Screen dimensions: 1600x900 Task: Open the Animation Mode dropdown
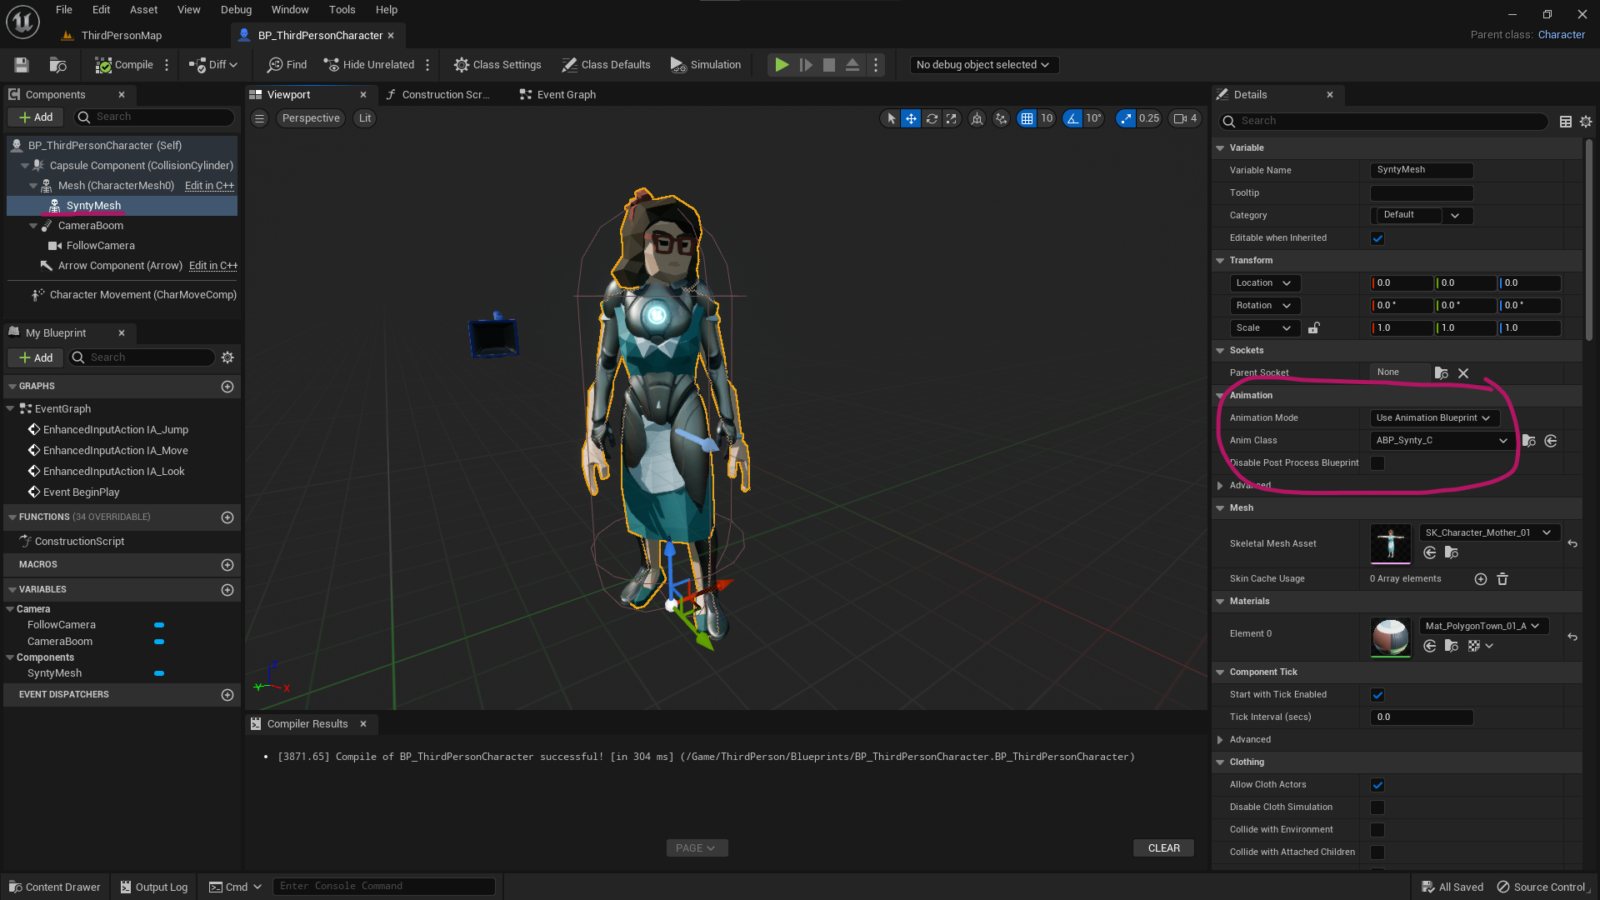point(1434,418)
